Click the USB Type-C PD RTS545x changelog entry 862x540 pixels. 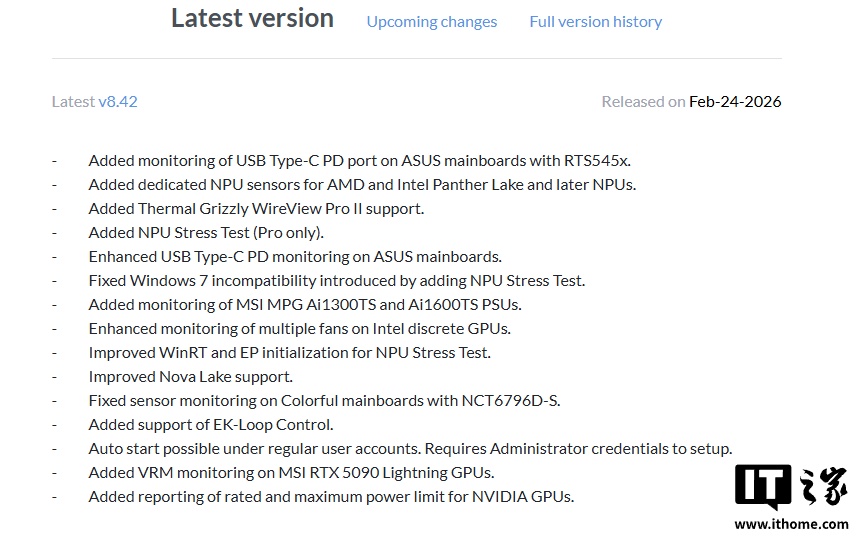(x=359, y=160)
